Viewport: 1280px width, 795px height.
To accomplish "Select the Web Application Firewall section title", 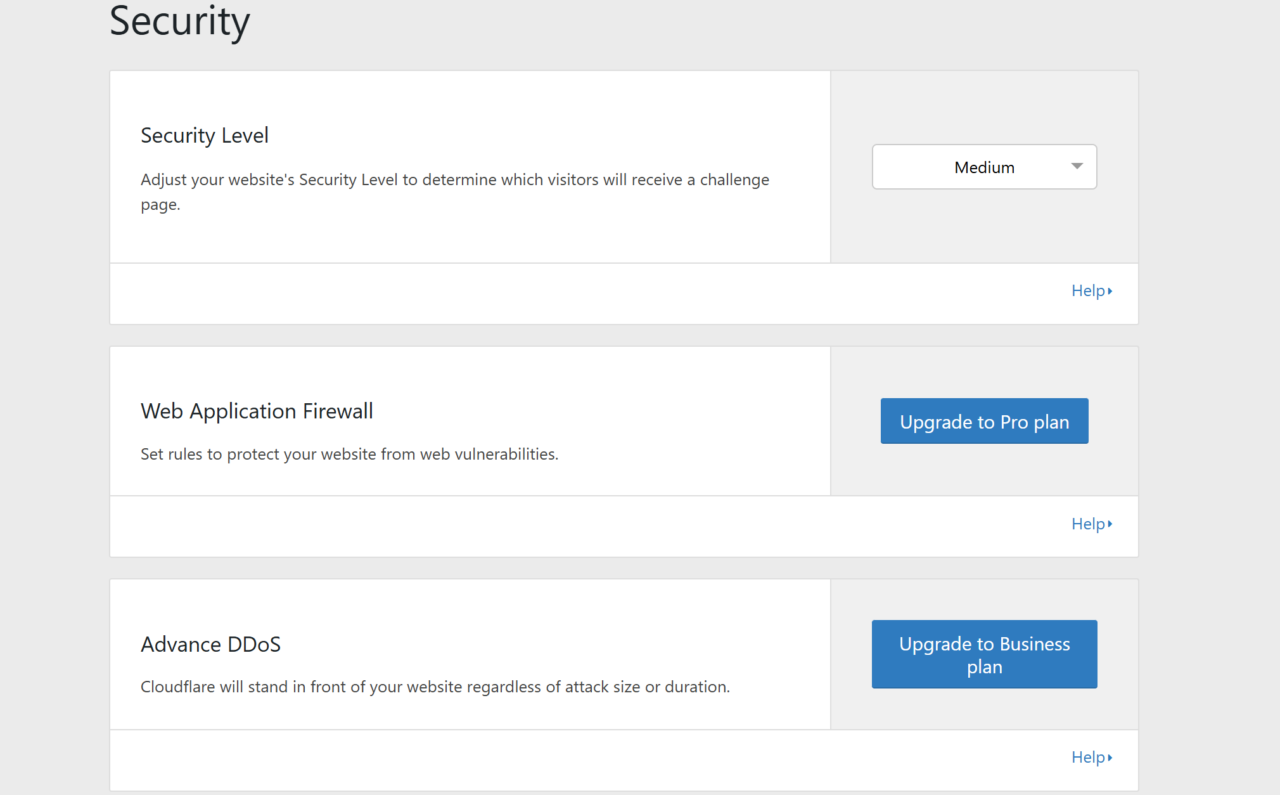I will click(257, 411).
